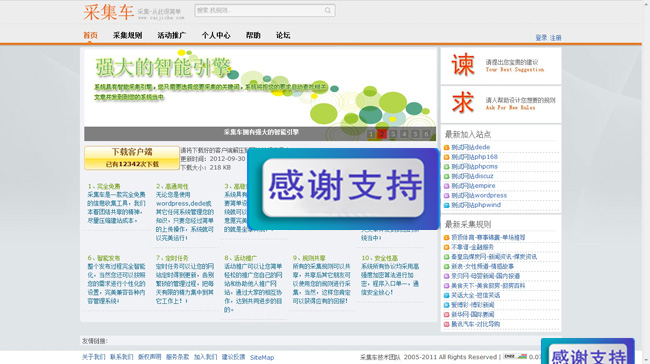This screenshot has height=364, width=650.
Task: Open the 测试网站wordpress link
Action: coord(479,195)
